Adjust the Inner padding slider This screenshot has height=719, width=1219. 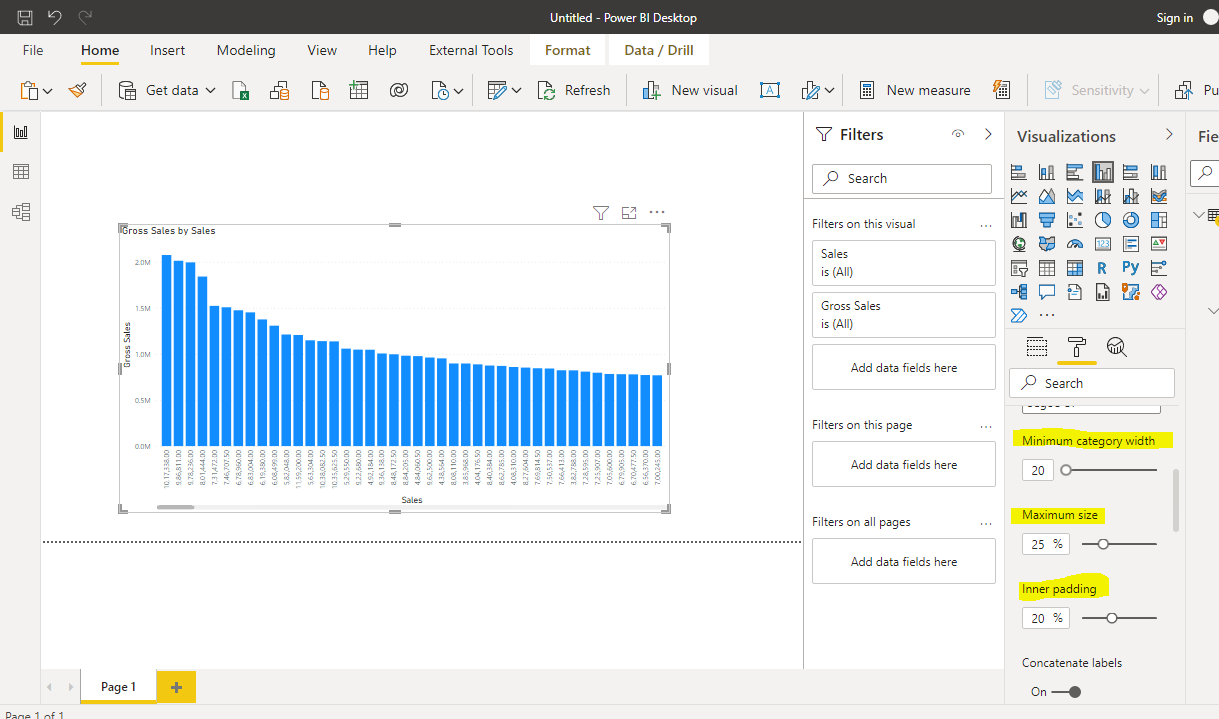pos(1119,618)
